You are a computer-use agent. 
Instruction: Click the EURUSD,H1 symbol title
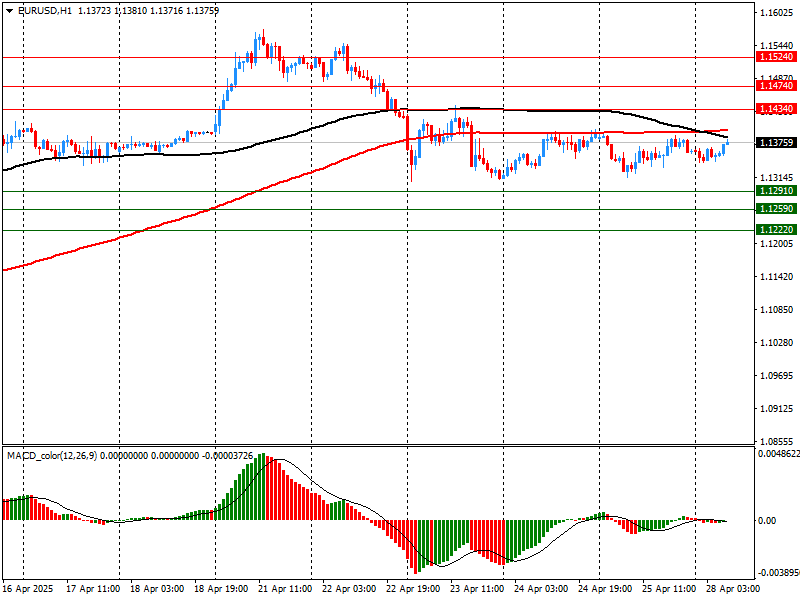pyautogui.click(x=45, y=11)
